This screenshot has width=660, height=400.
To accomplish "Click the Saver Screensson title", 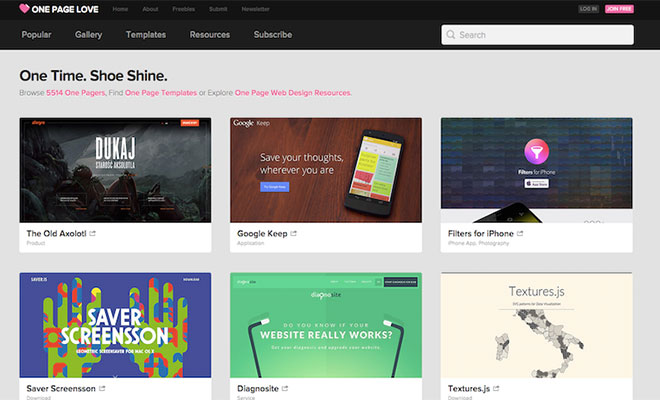I will tap(61, 388).
